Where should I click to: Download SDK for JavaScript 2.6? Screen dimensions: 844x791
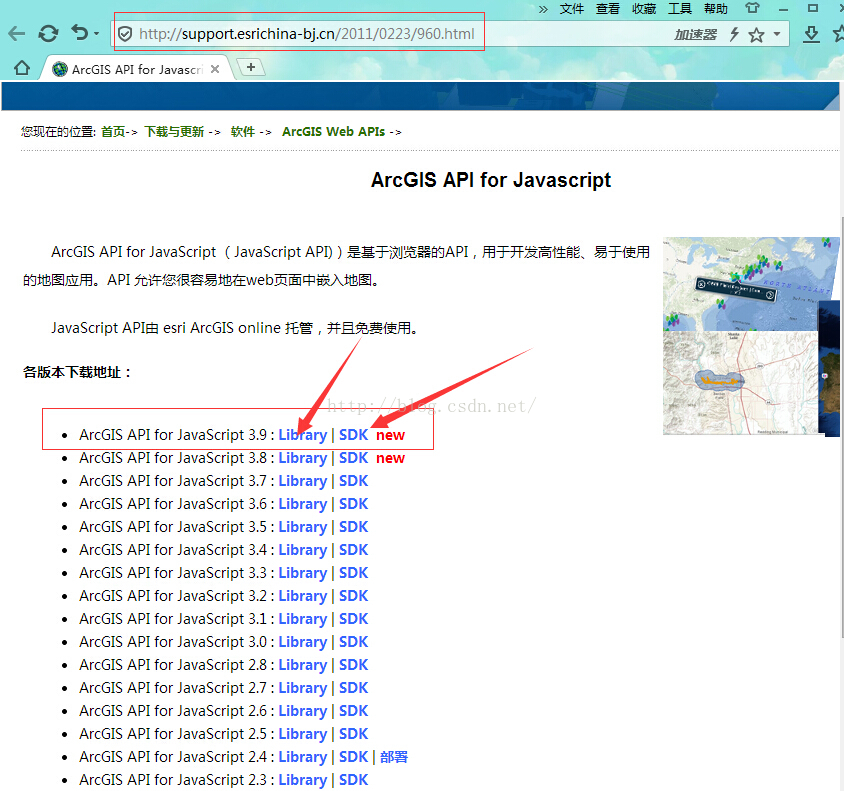tap(354, 711)
